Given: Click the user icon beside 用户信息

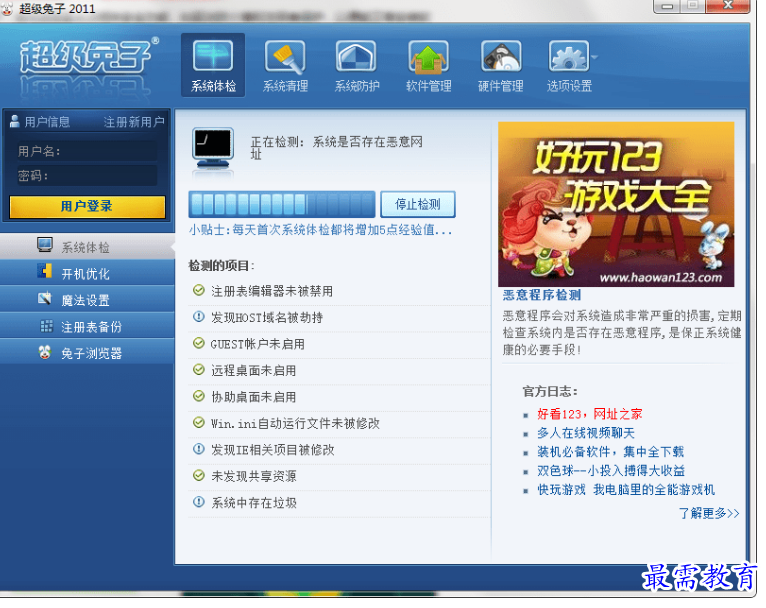Looking at the screenshot, I should 14,121.
